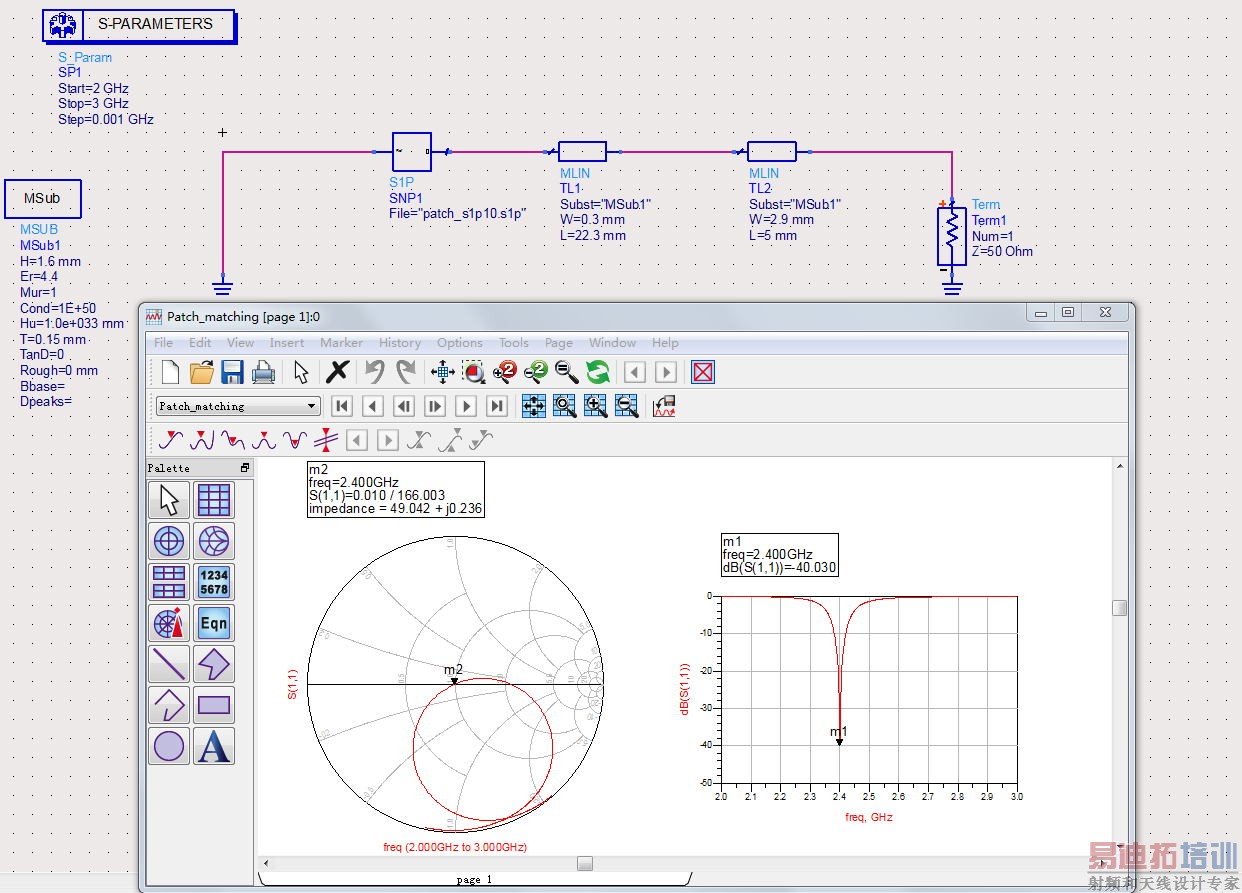Viewport: 1242px width, 893px height.
Task: Go to the first page button
Action: pyautogui.click(x=342, y=406)
